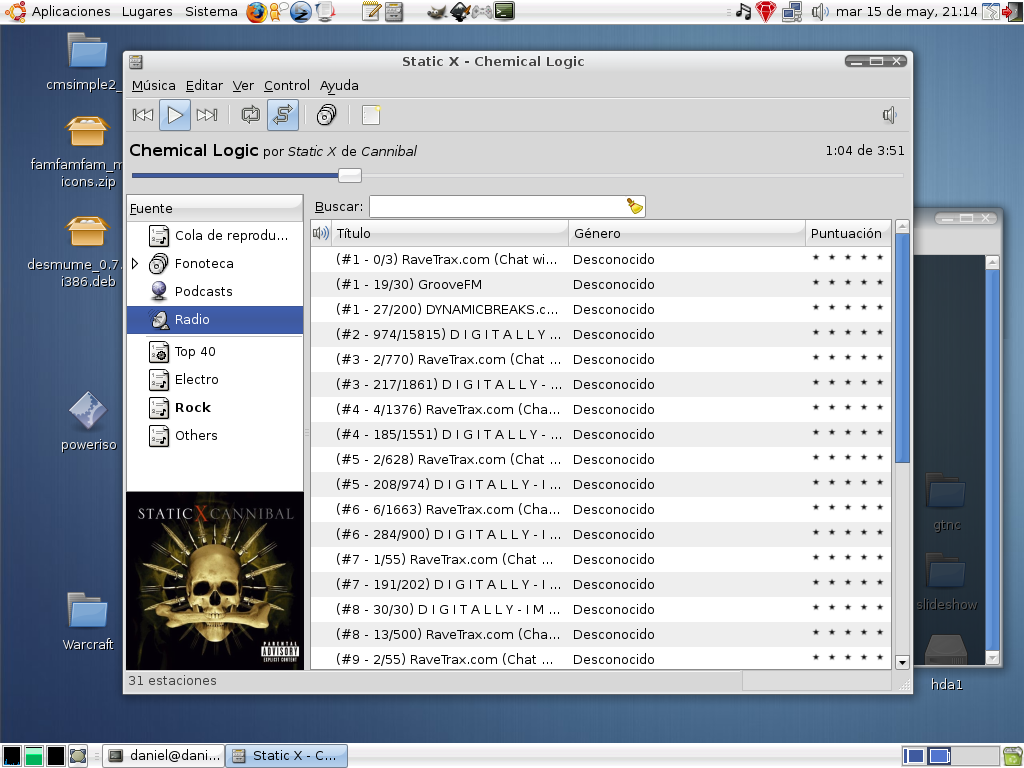The width and height of the screenshot is (1024, 768).
Task: Open the Rock playlist
Action: [216, 408]
